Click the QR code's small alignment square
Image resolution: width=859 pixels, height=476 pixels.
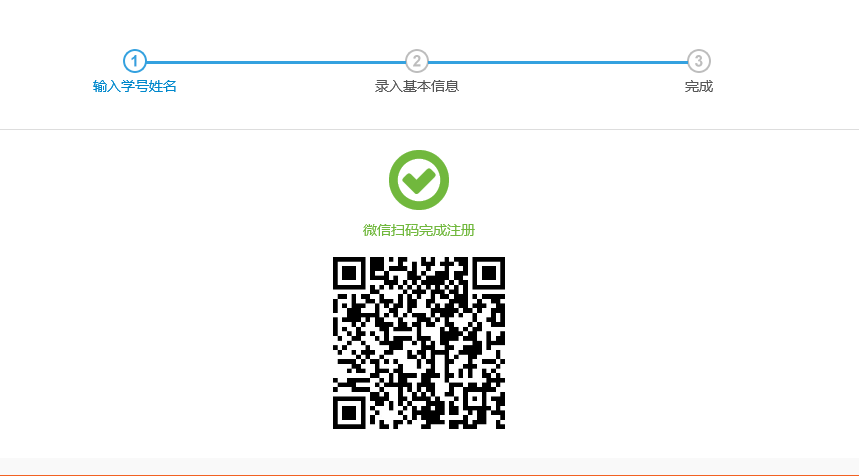474,399
